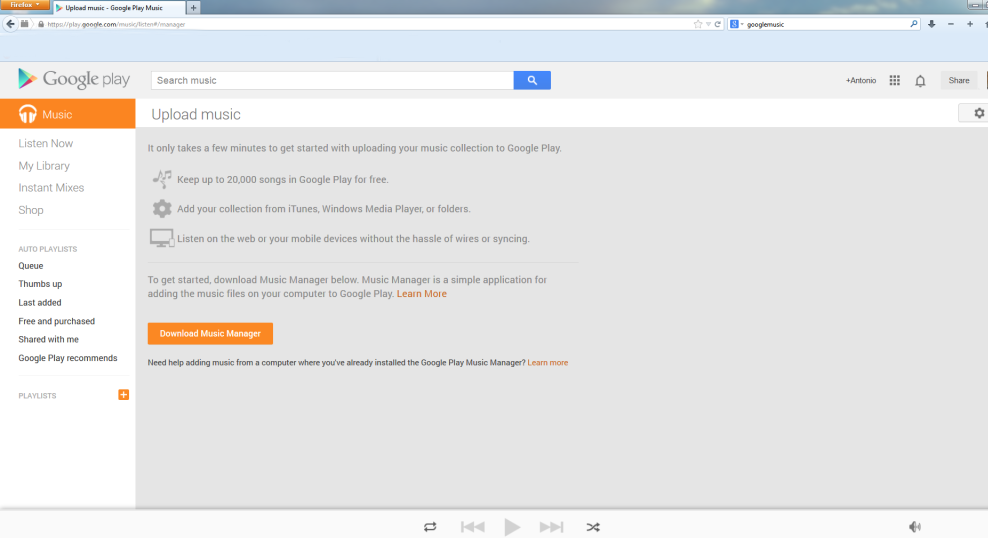Skip to the previous track
Screen dimensions: 988x538
[473, 527]
